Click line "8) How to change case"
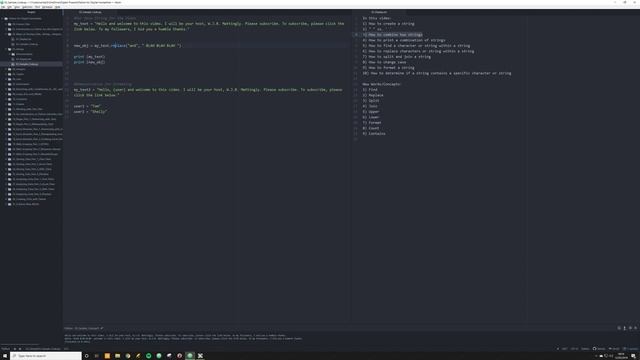The height and width of the screenshot is (360, 640). click(384, 62)
